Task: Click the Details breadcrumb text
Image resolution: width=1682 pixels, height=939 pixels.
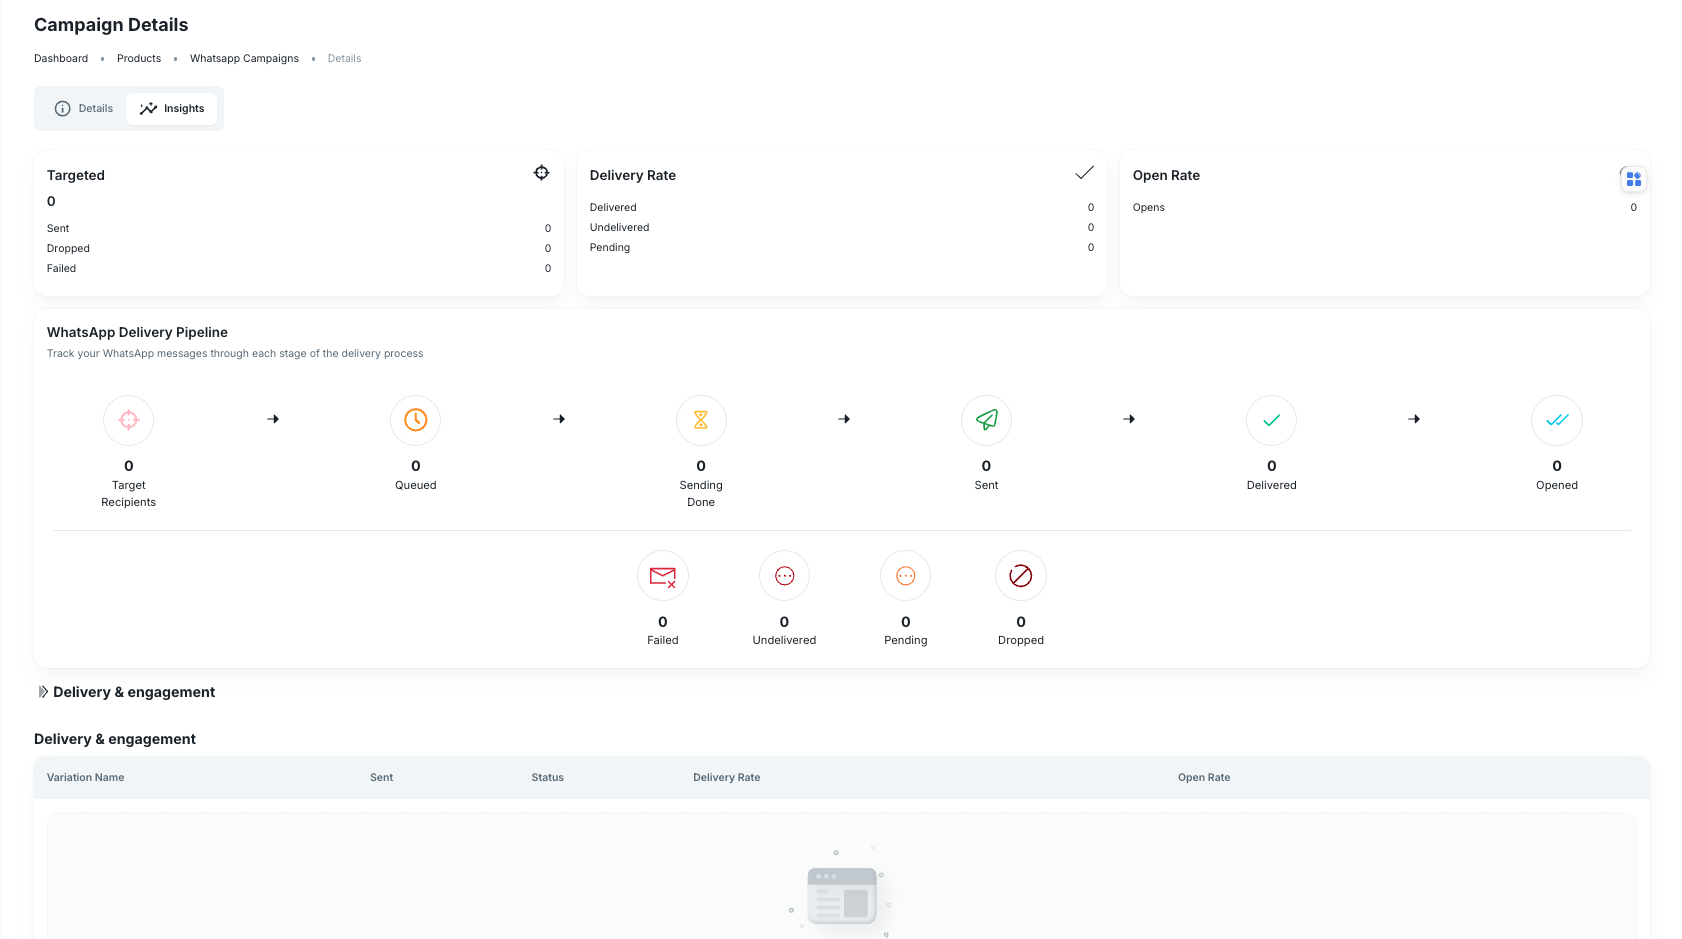Action: [344, 58]
